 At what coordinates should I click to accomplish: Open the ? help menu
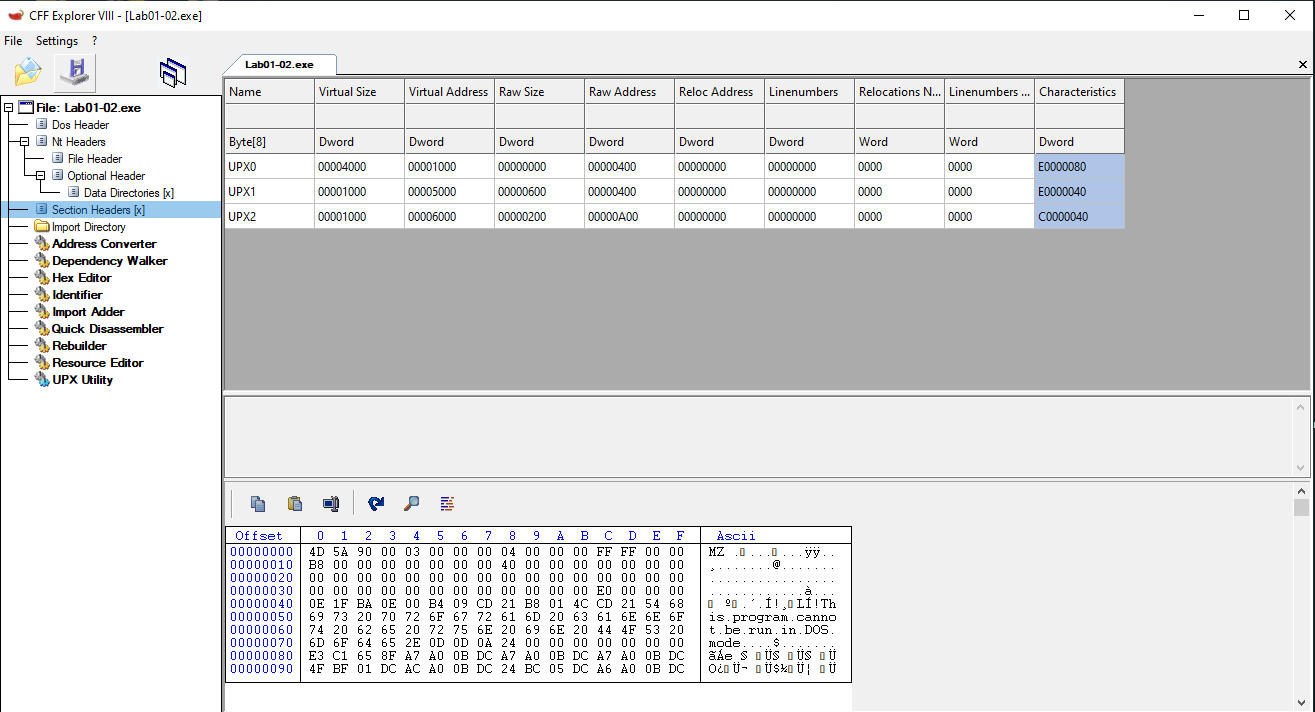[94, 41]
